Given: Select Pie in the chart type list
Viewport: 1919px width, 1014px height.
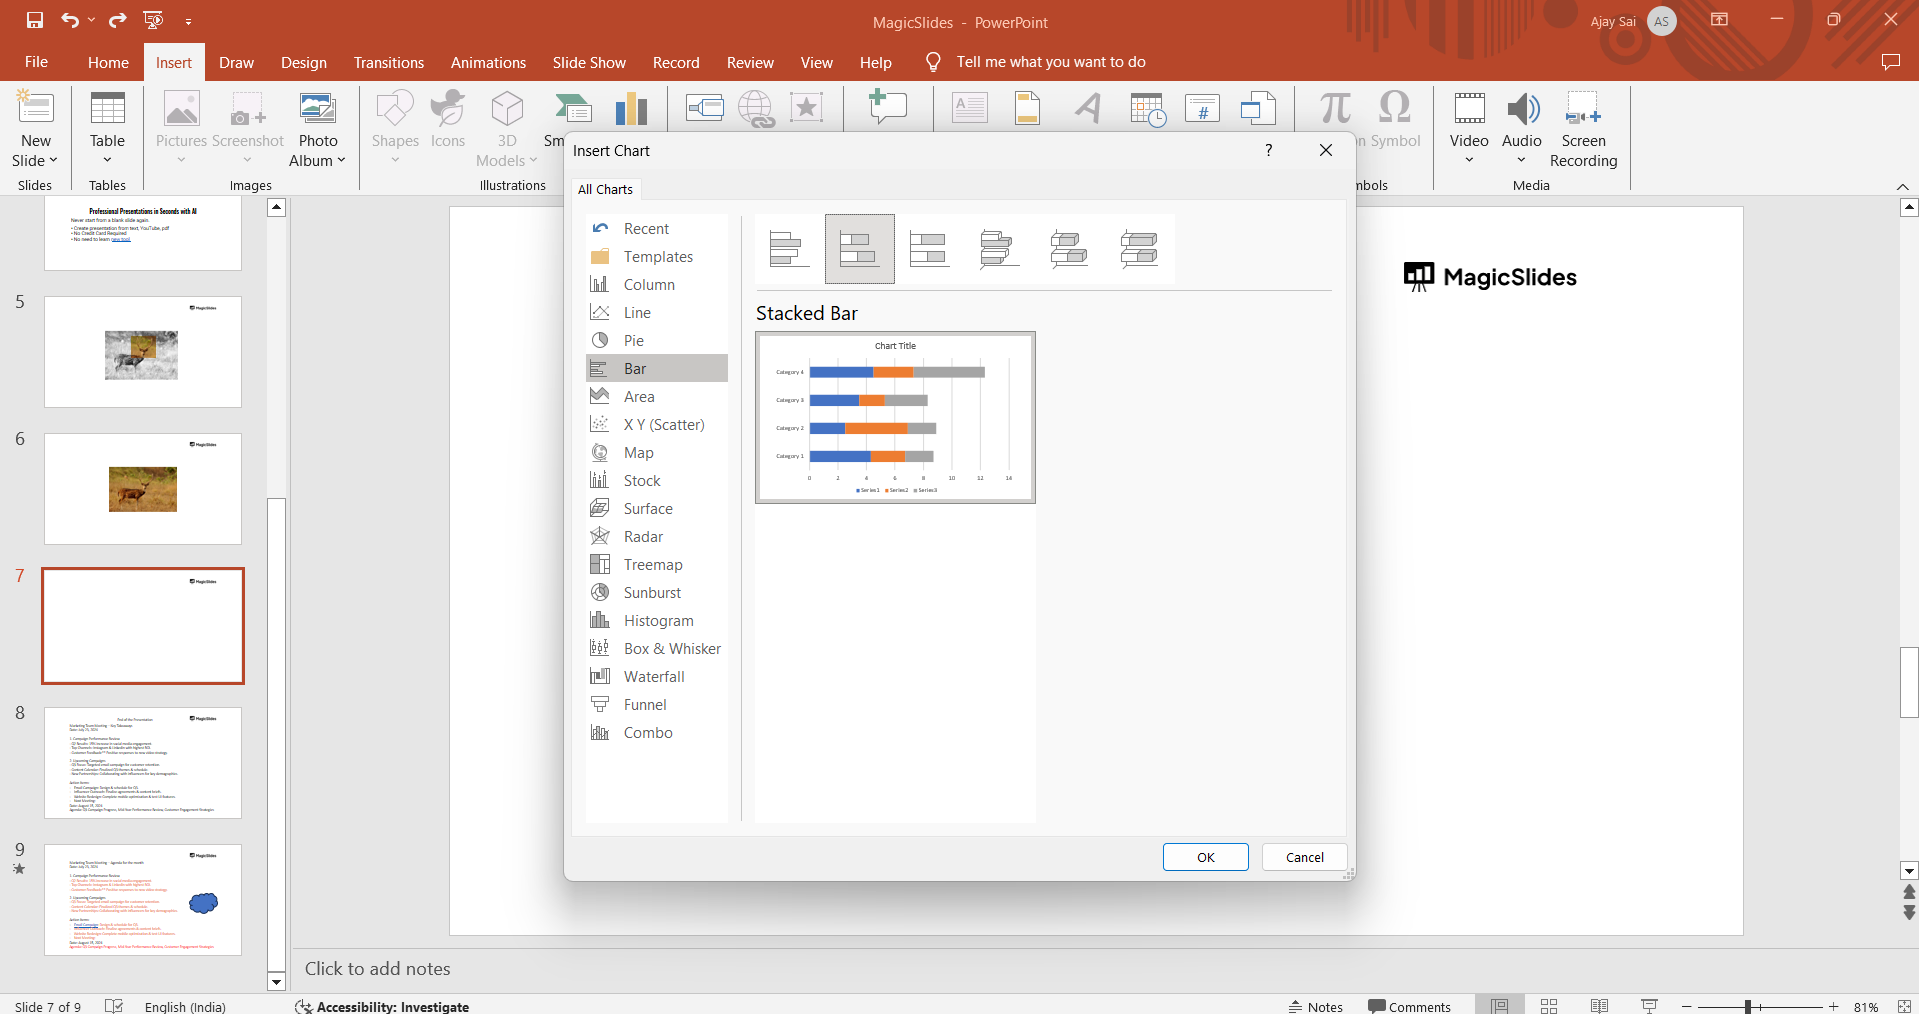Looking at the screenshot, I should click(634, 341).
